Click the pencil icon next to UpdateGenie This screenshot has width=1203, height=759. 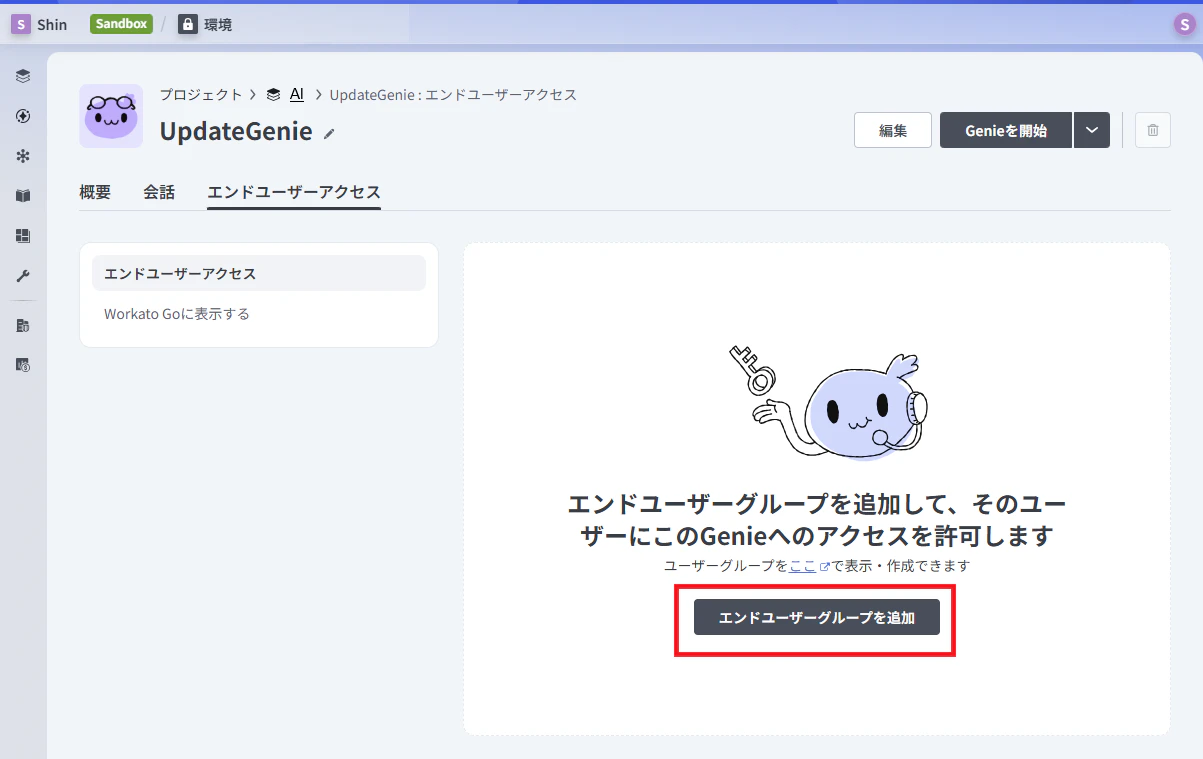click(x=329, y=133)
